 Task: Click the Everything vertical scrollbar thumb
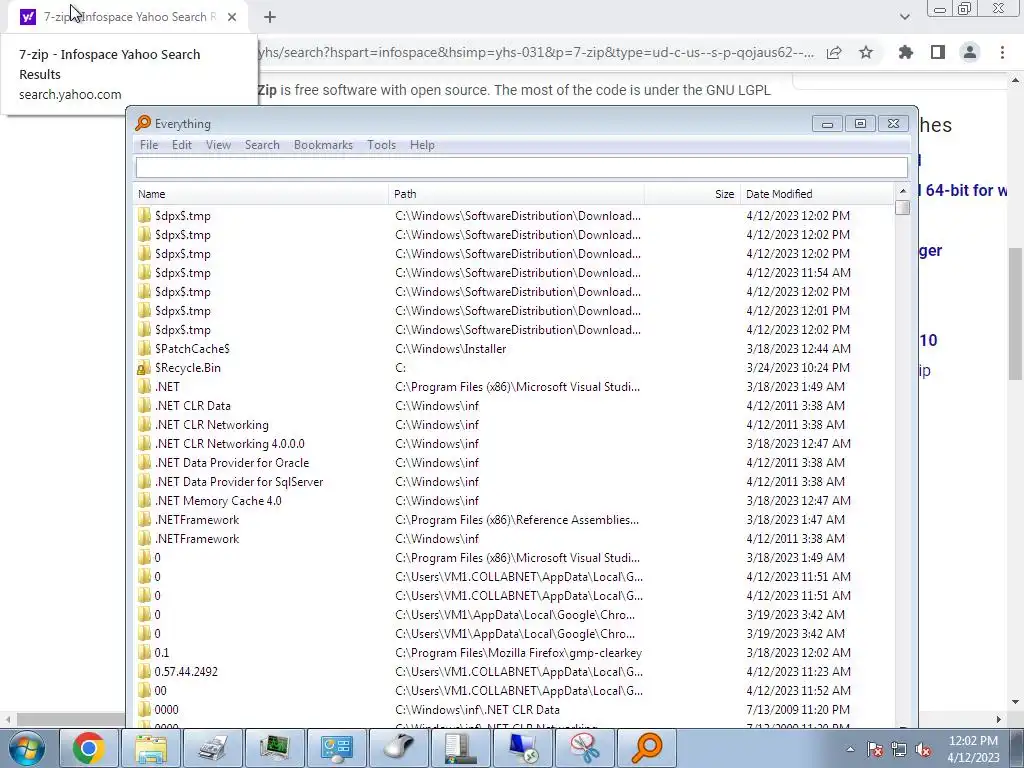pyautogui.click(x=903, y=208)
